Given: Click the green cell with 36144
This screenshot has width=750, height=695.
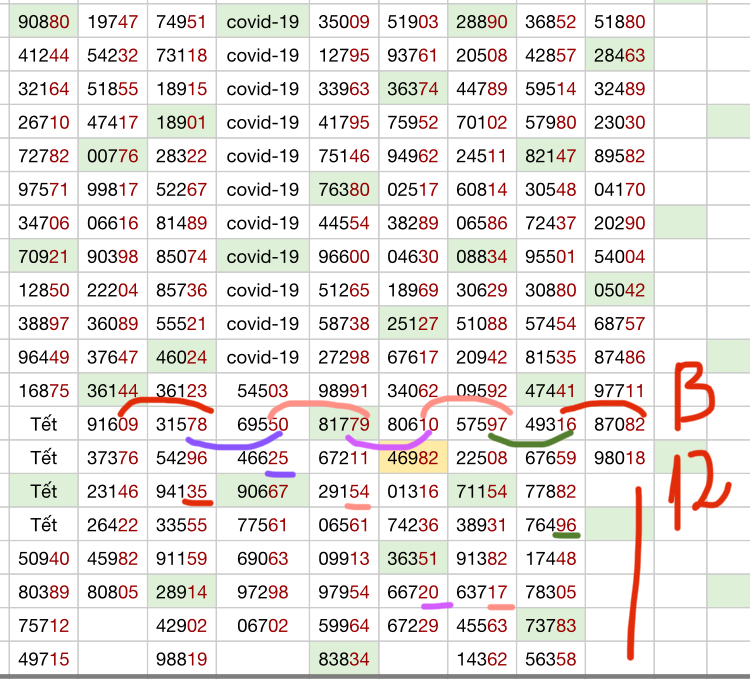Looking at the screenshot, I should coord(112,391).
